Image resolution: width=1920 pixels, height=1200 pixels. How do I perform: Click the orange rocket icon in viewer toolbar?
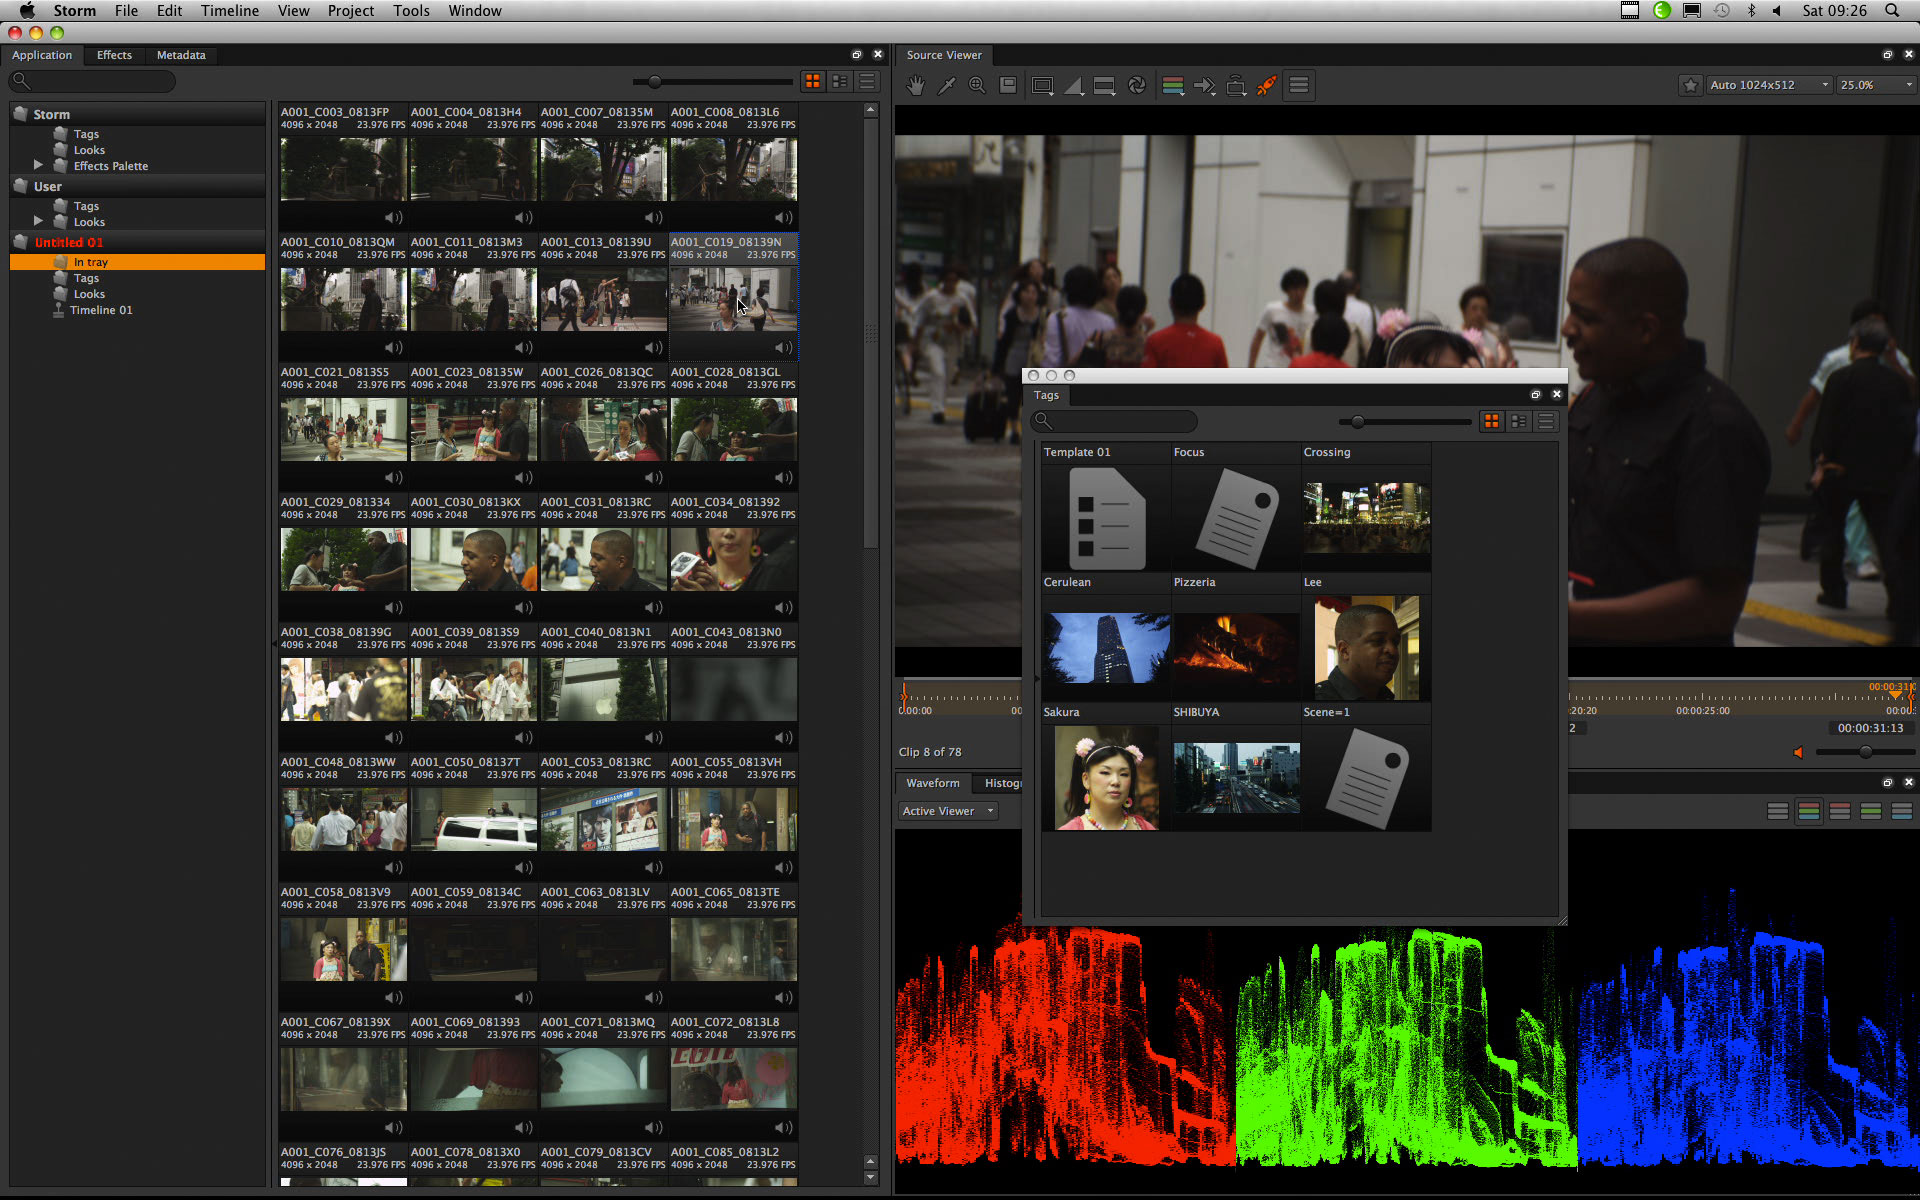(1267, 86)
